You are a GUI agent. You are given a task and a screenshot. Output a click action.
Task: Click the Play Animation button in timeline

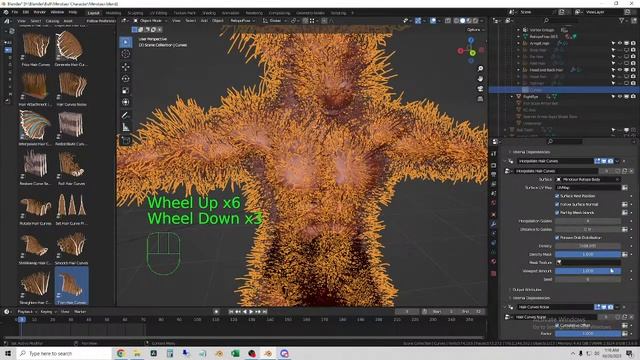251,311
